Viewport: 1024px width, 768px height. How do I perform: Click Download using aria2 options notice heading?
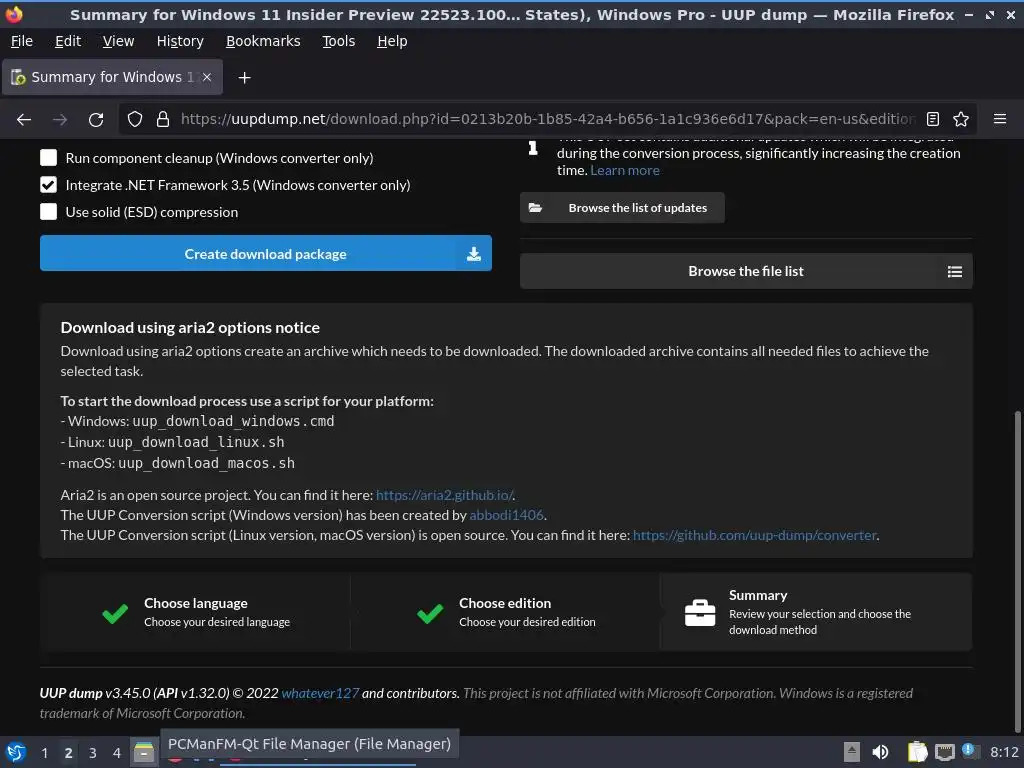coord(190,328)
